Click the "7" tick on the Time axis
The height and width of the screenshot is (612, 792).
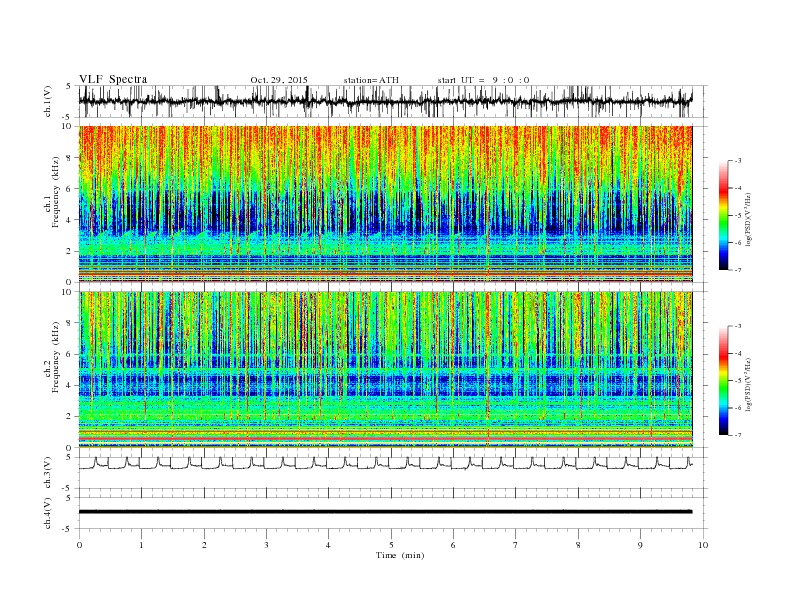click(516, 545)
